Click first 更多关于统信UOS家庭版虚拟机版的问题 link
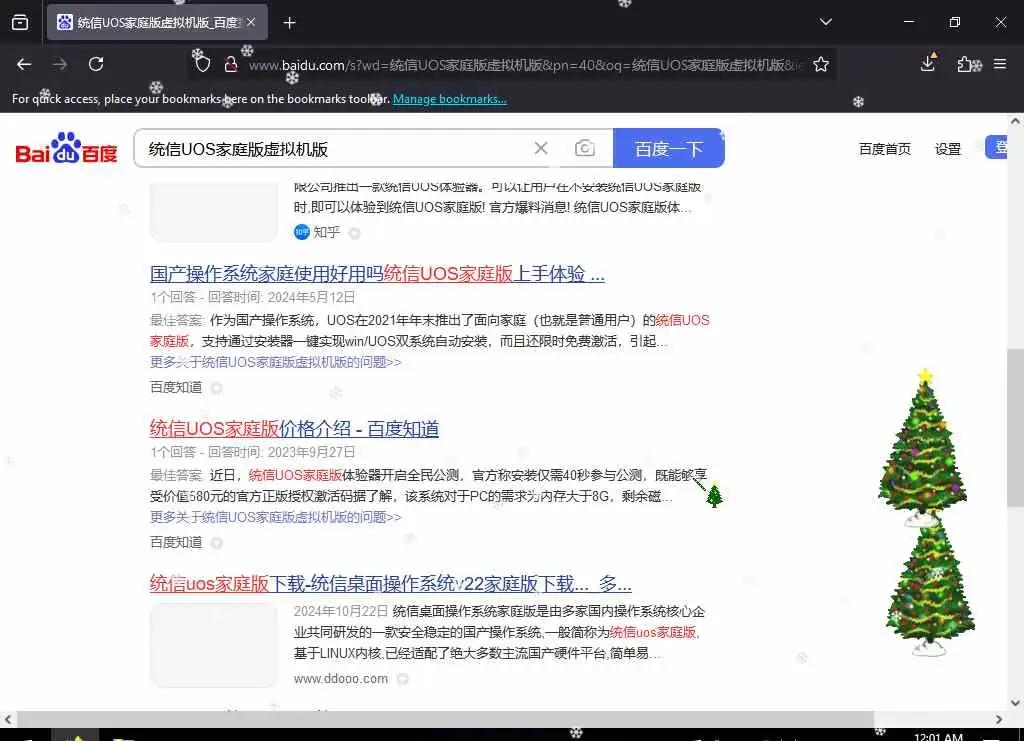Image resolution: width=1024 pixels, height=741 pixels. pyautogui.click(x=276, y=362)
